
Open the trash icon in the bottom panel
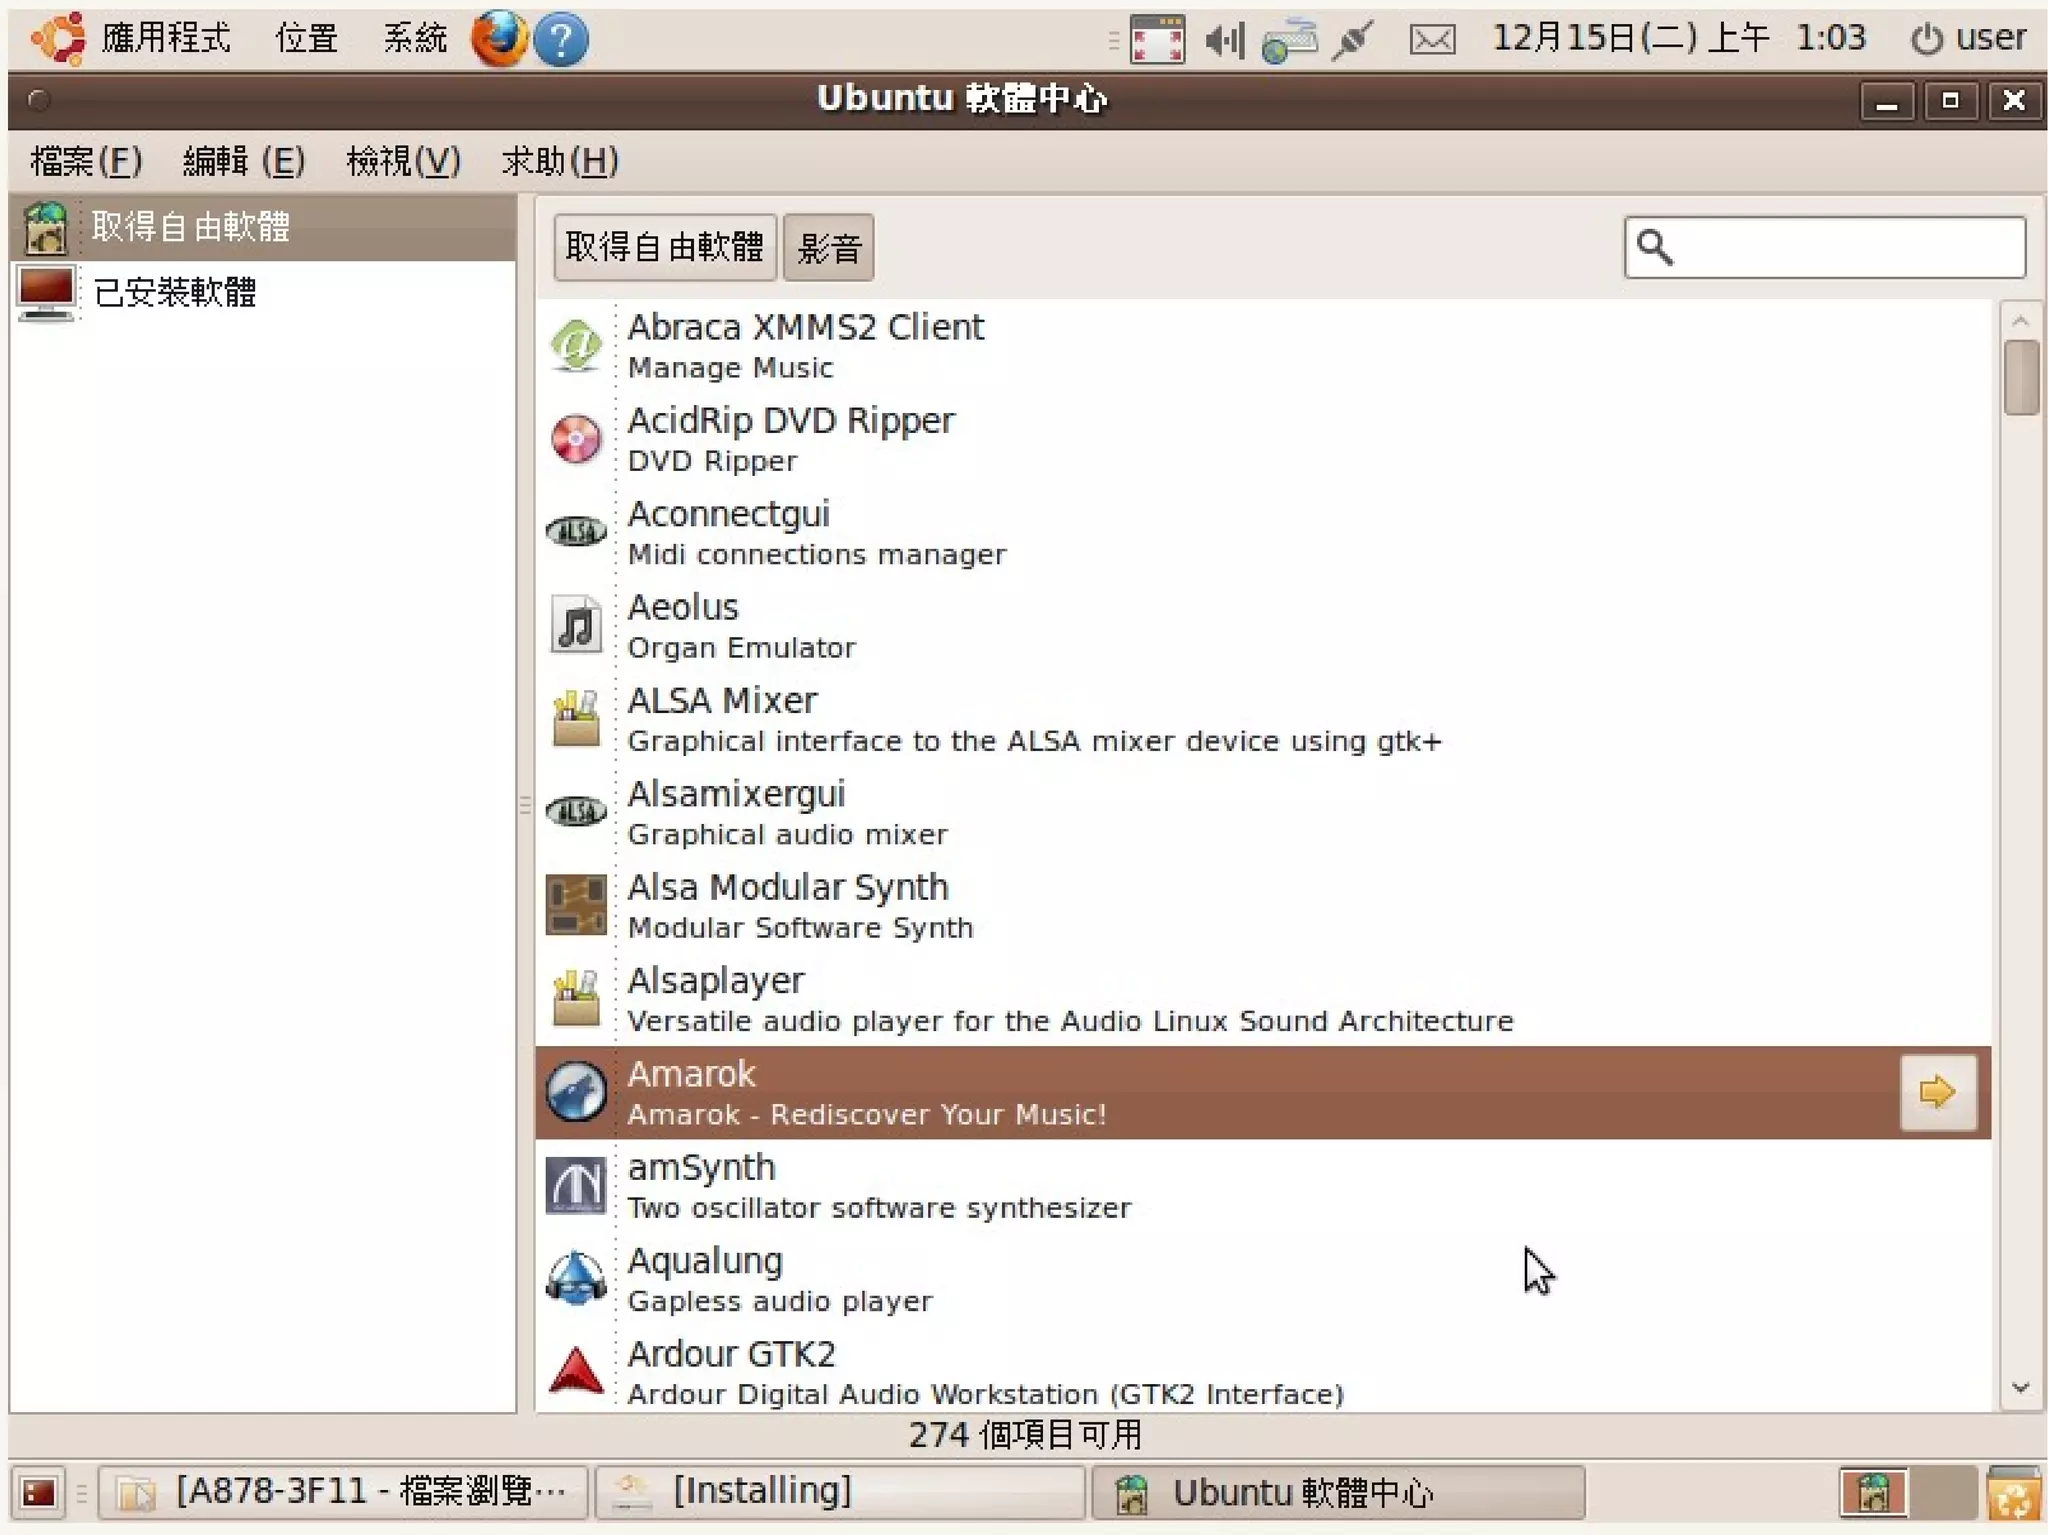pos(2013,1493)
